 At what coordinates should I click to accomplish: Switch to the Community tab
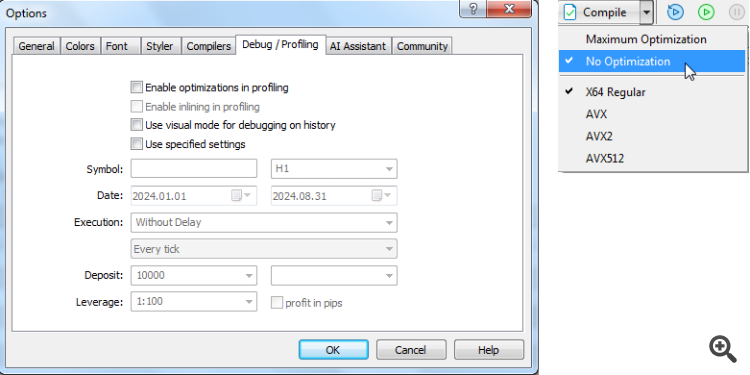click(x=422, y=46)
